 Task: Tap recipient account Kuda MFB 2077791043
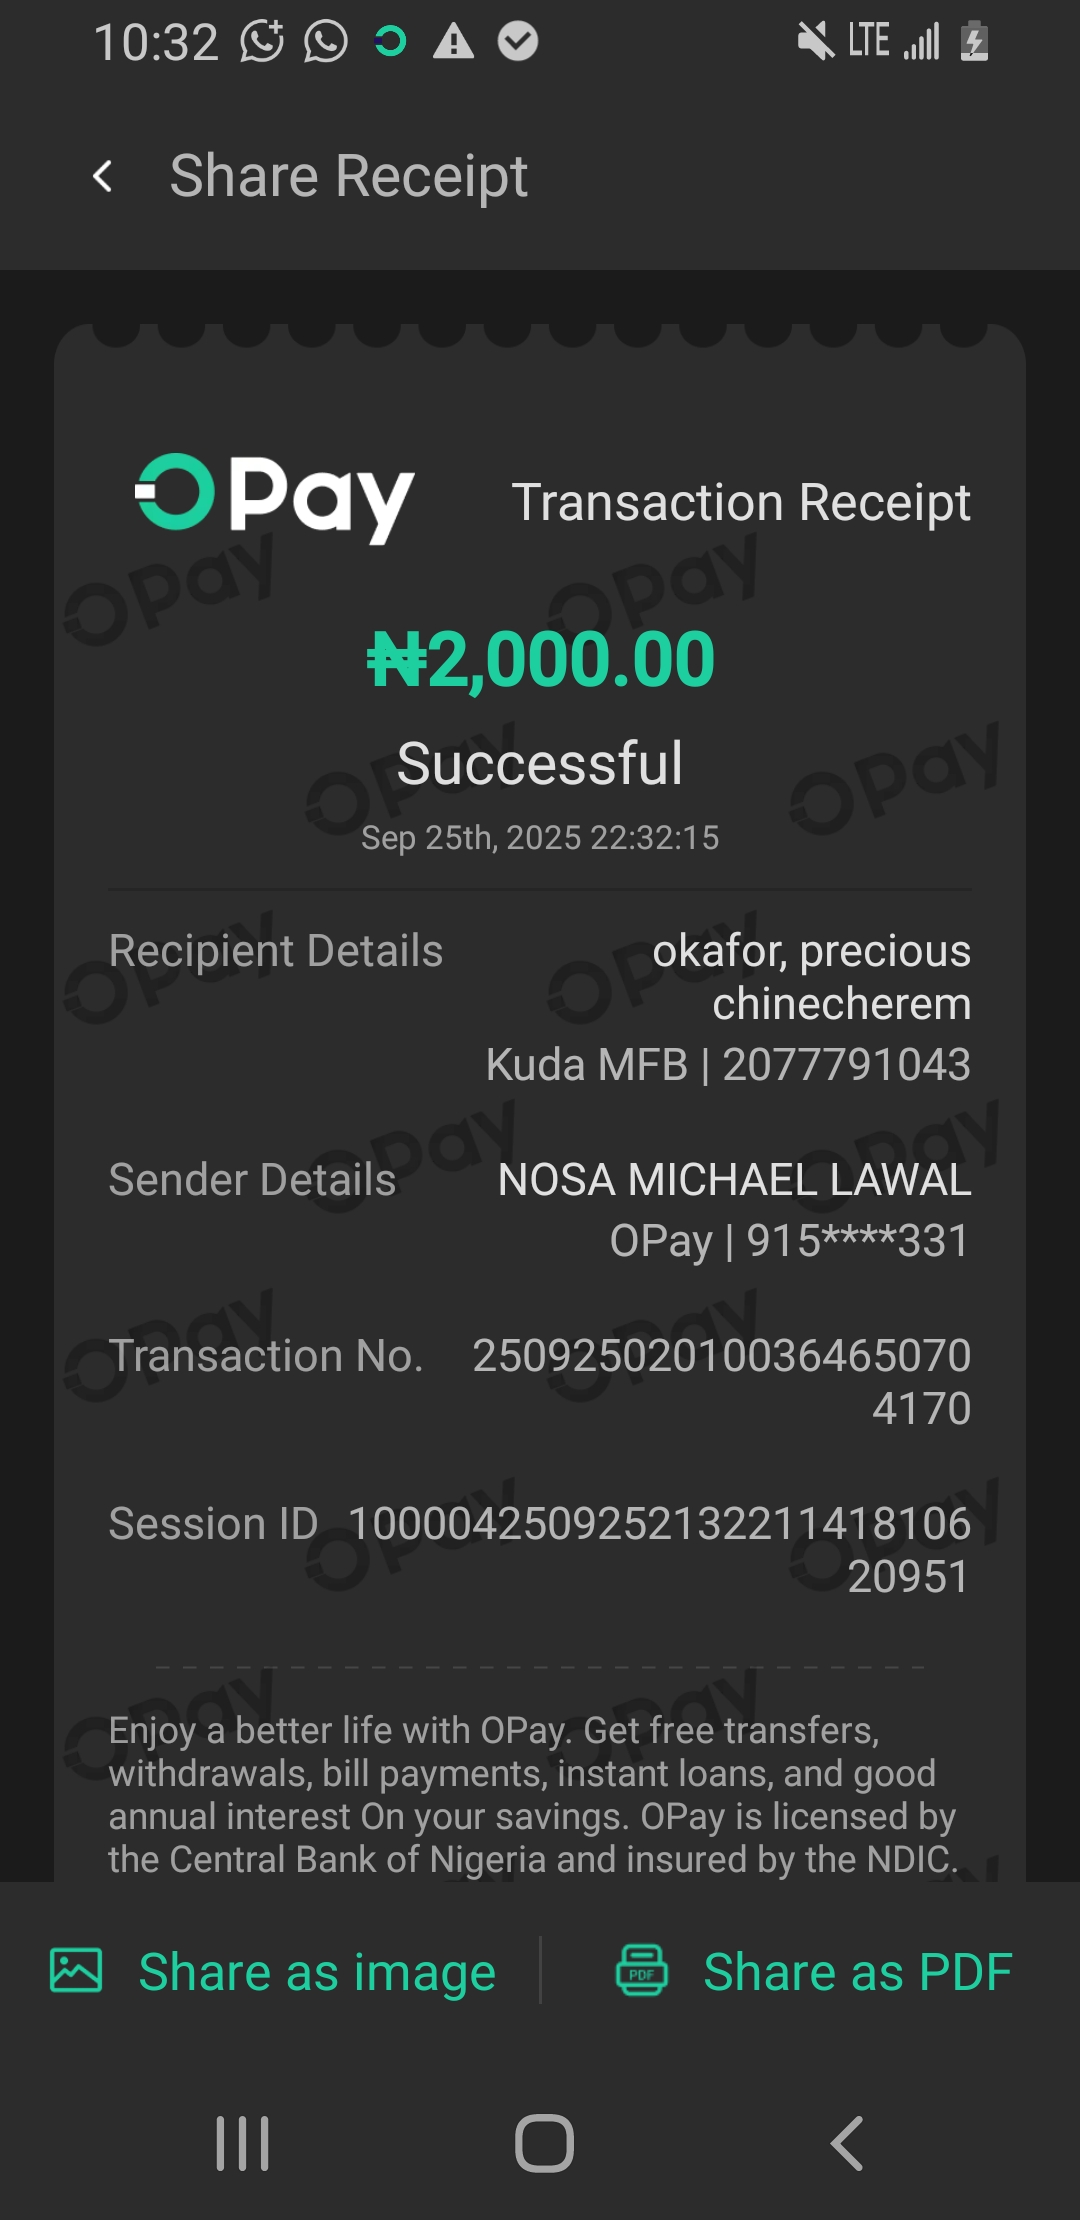click(x=728, y=1065)
